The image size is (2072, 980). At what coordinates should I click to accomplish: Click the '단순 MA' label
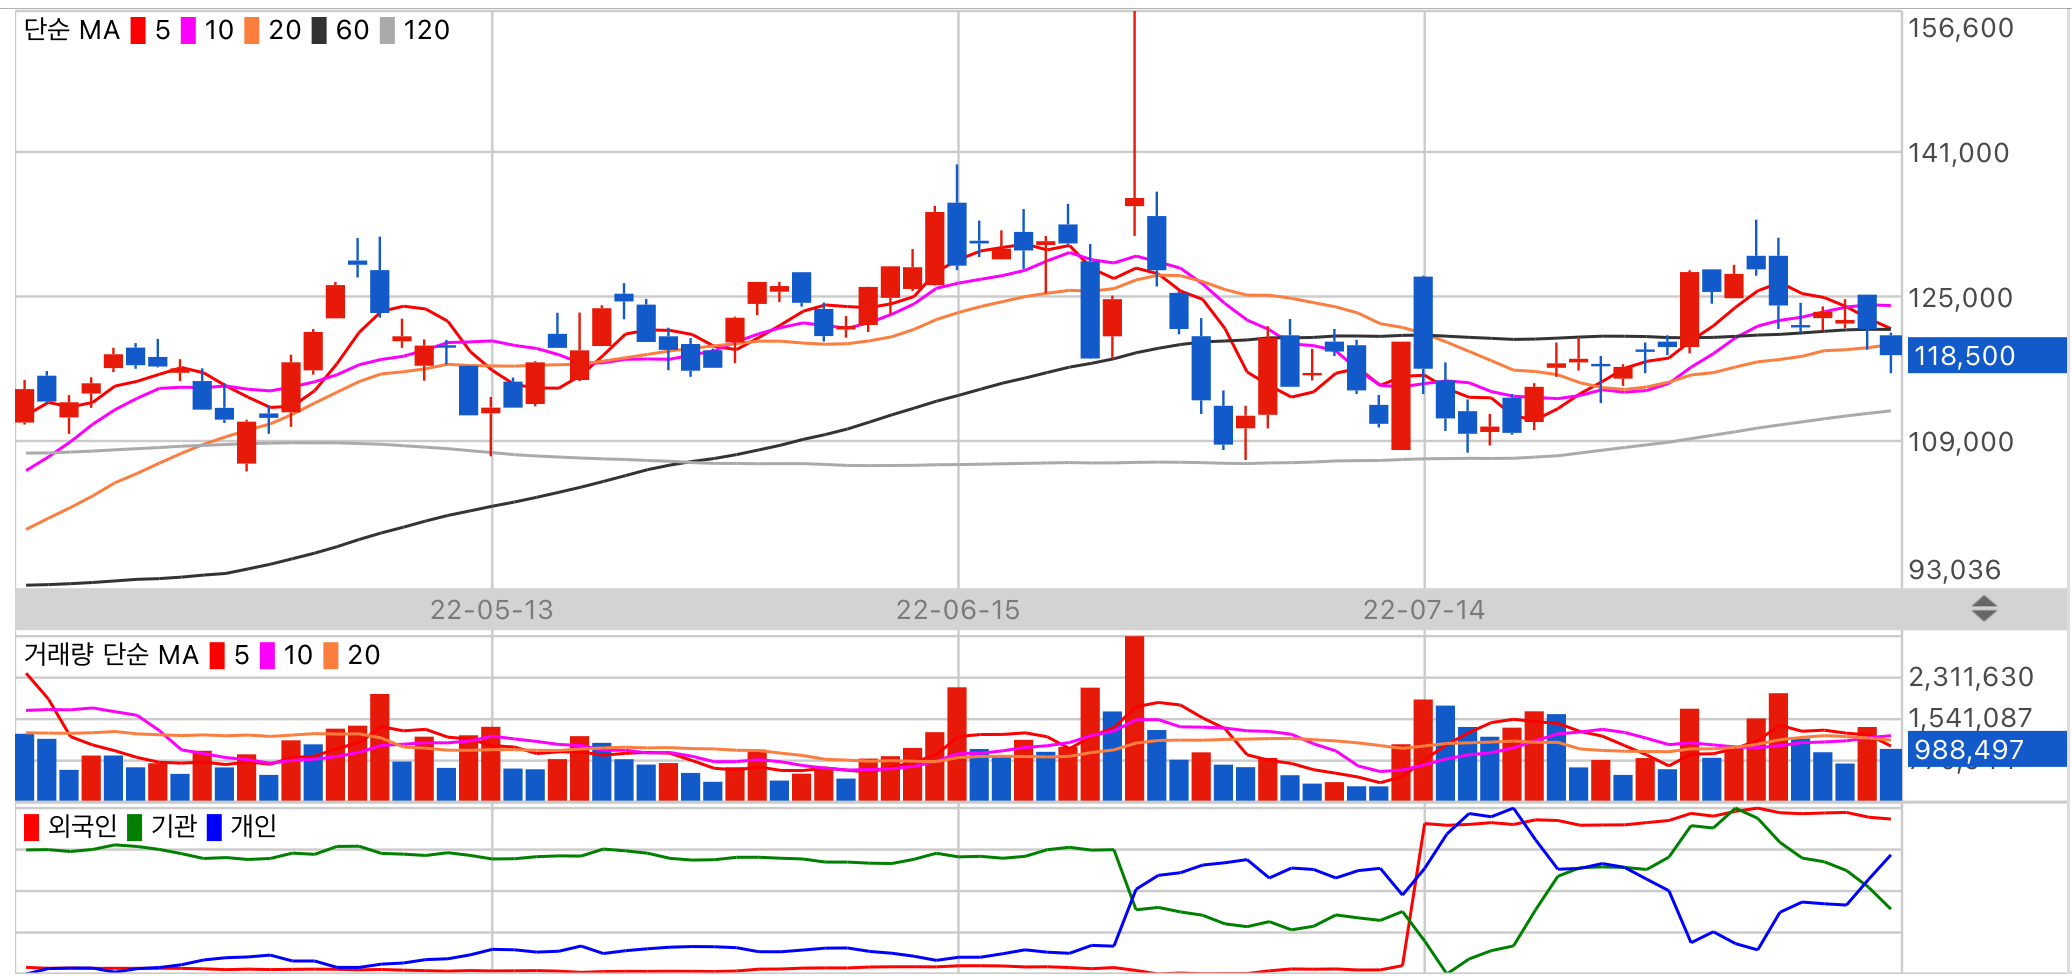click(71, 30)
